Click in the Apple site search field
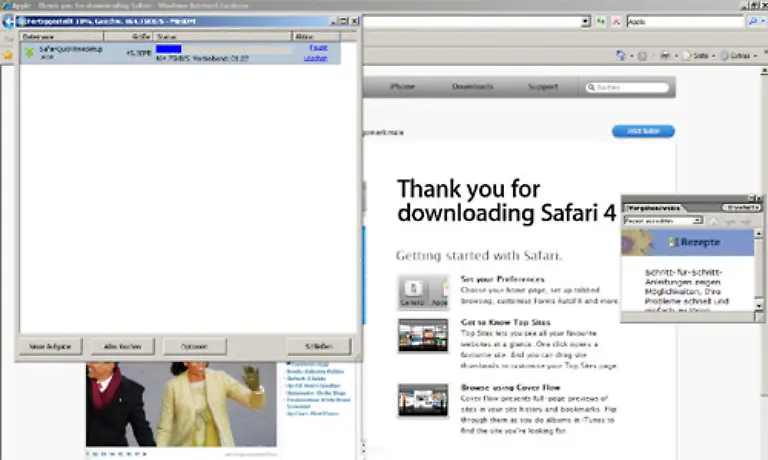This screenshot has height=460, width=768. [627, 87]
